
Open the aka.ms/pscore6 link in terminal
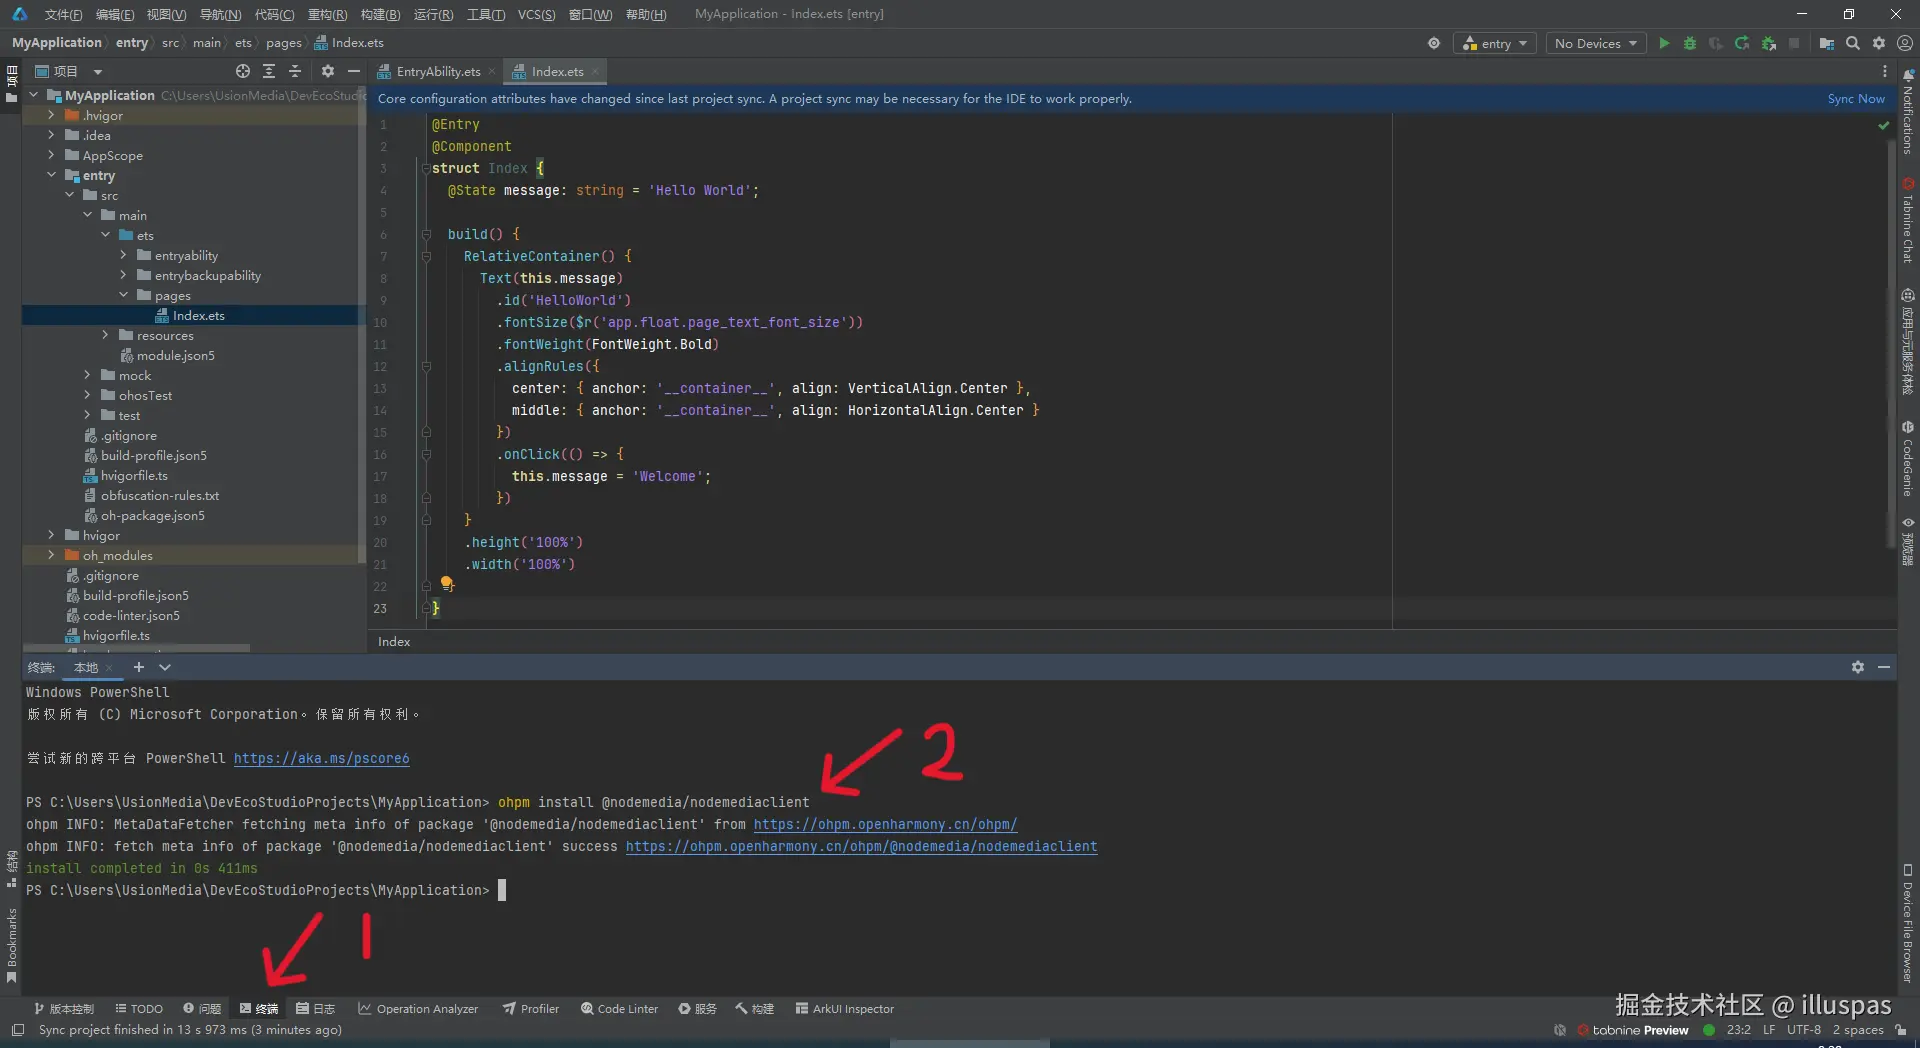(x=321, y=758)
